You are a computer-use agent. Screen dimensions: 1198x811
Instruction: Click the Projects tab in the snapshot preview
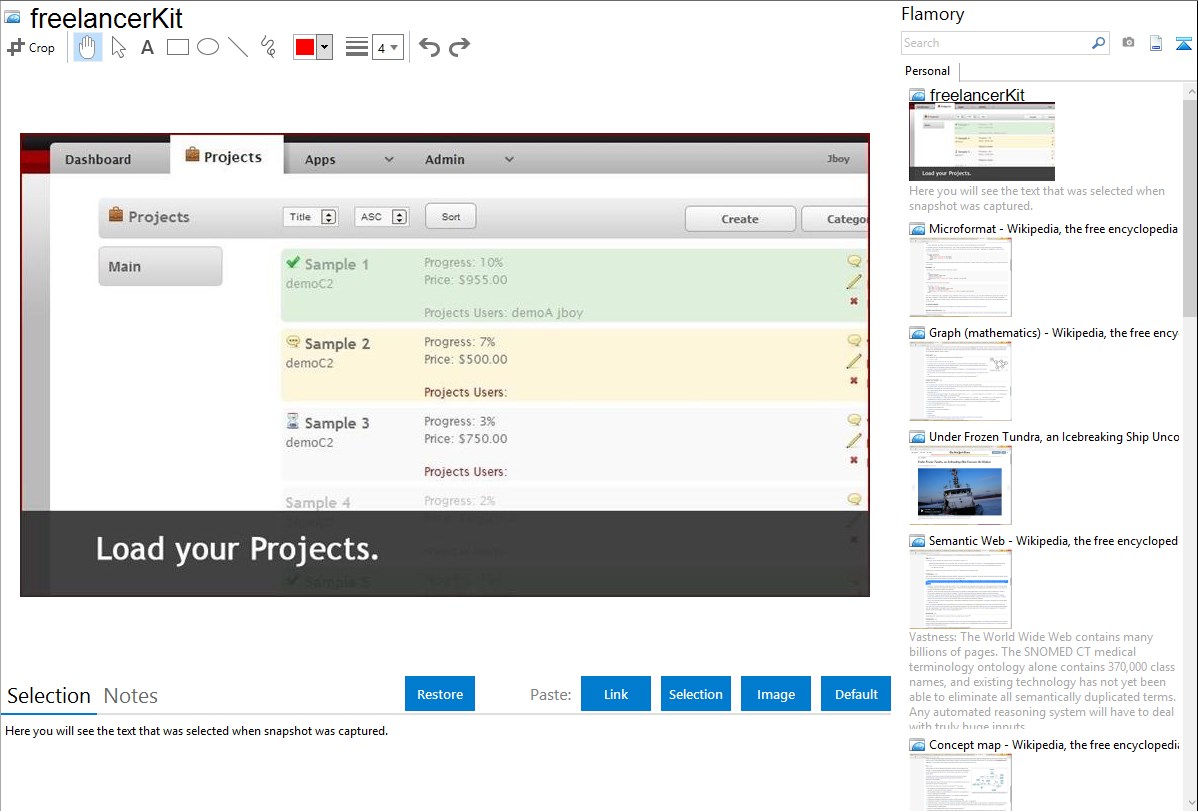coord(226,156)
